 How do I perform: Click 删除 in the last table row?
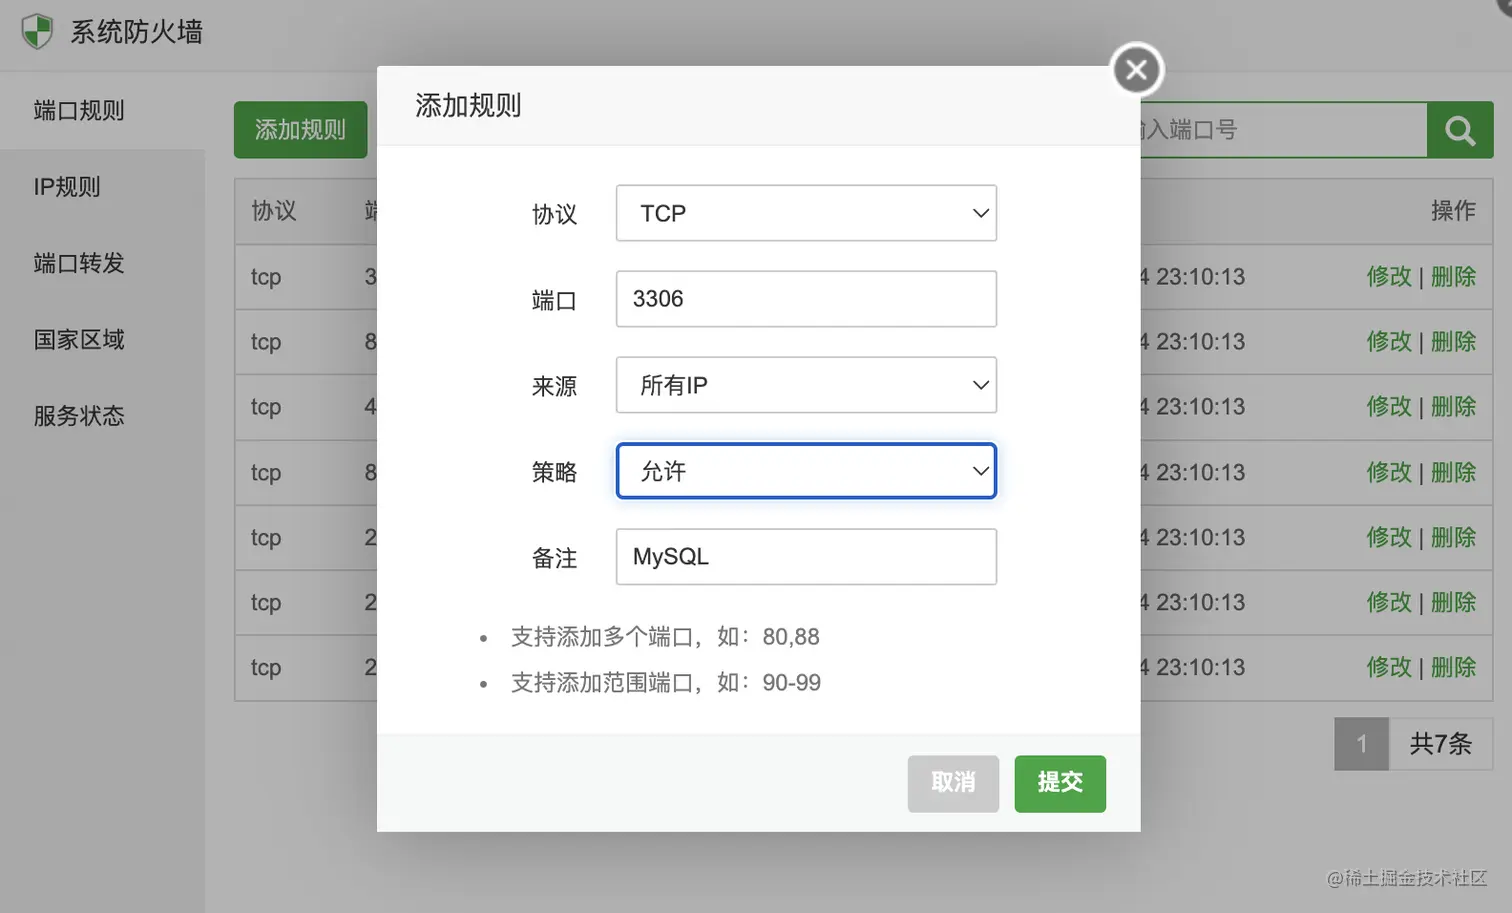(x=1453, y=667)
